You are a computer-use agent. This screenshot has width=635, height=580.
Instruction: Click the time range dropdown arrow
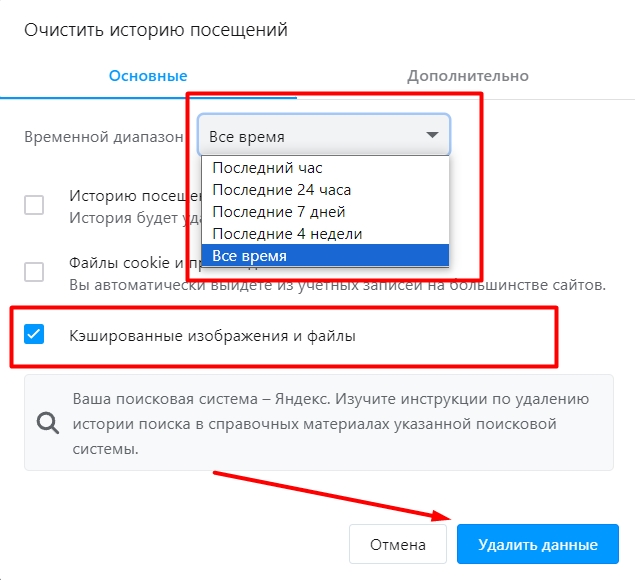pyautogui.click(x=432, y=135)
